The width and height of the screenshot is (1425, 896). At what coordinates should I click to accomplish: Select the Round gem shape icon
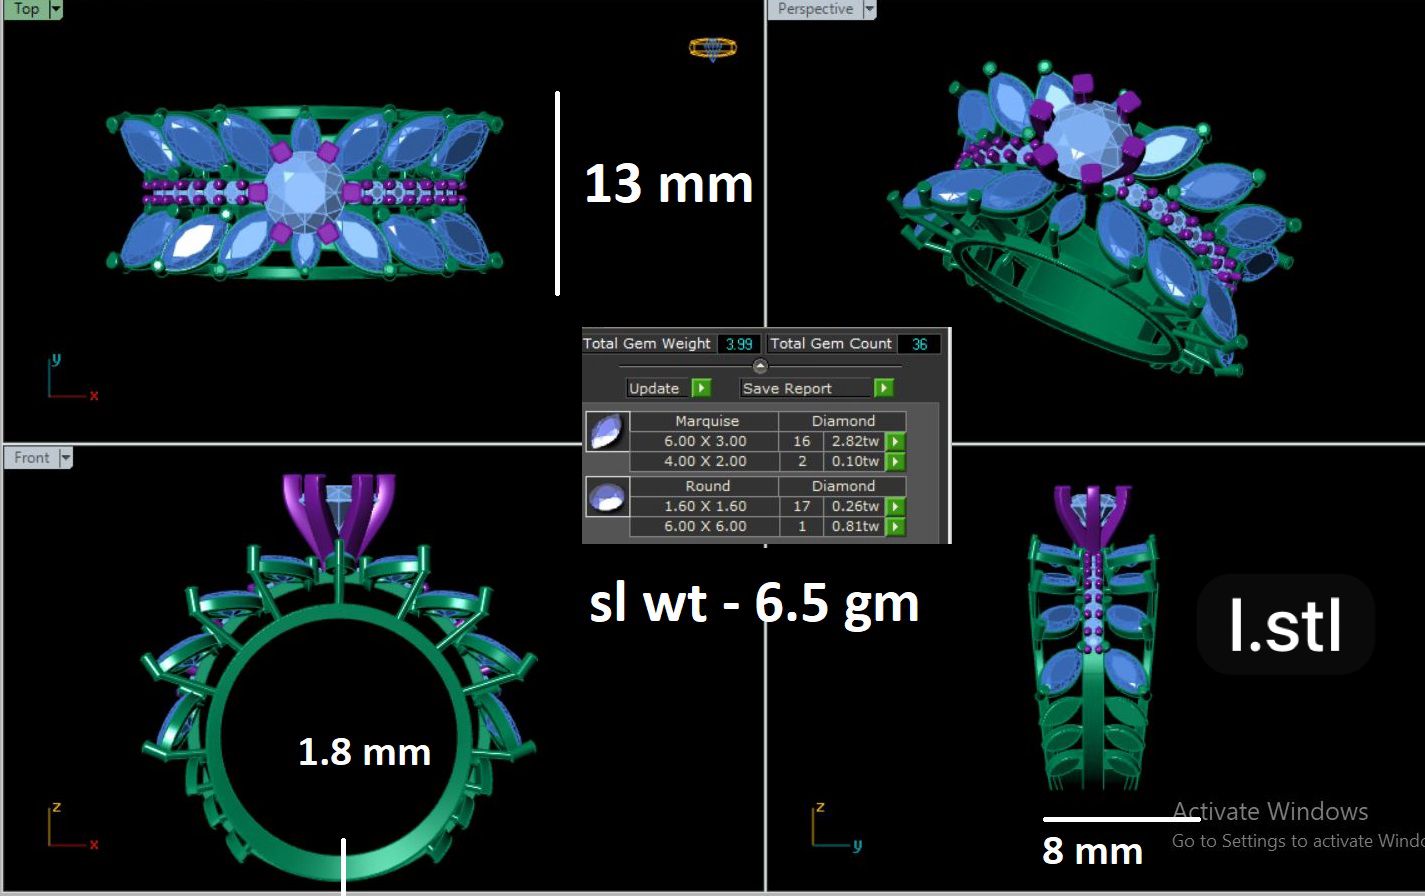pos(606,496)
